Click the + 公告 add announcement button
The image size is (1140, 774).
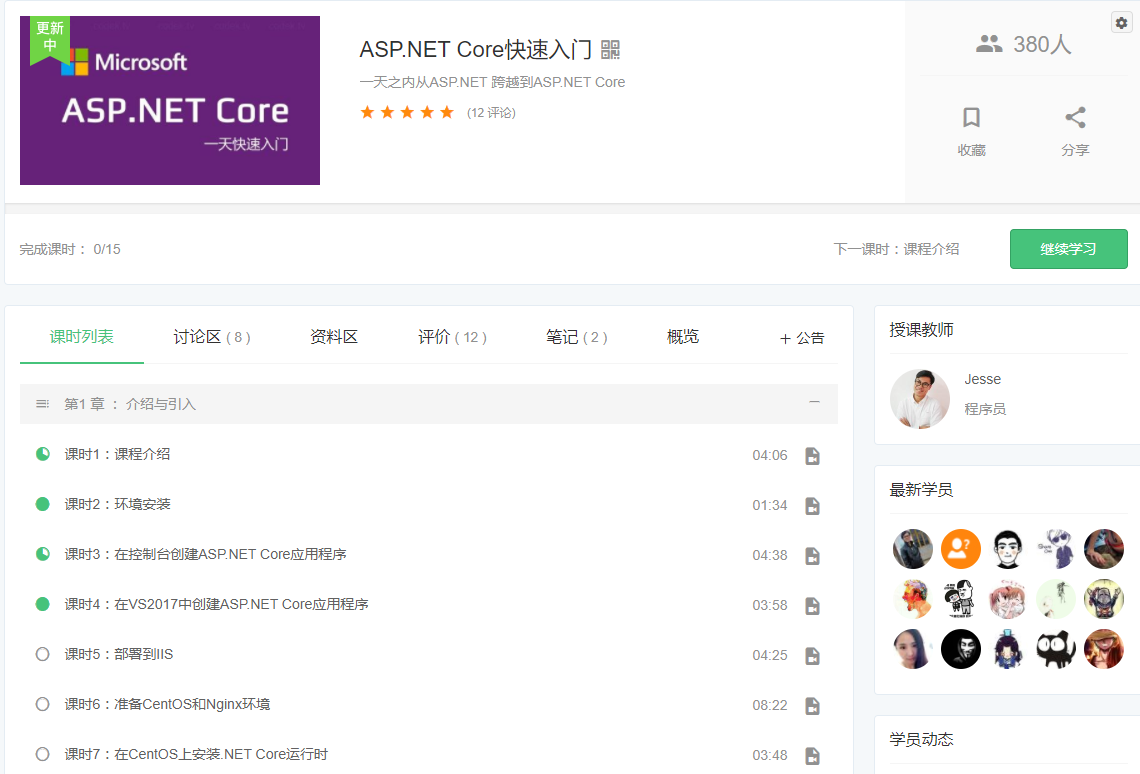[x=802, y=339]
